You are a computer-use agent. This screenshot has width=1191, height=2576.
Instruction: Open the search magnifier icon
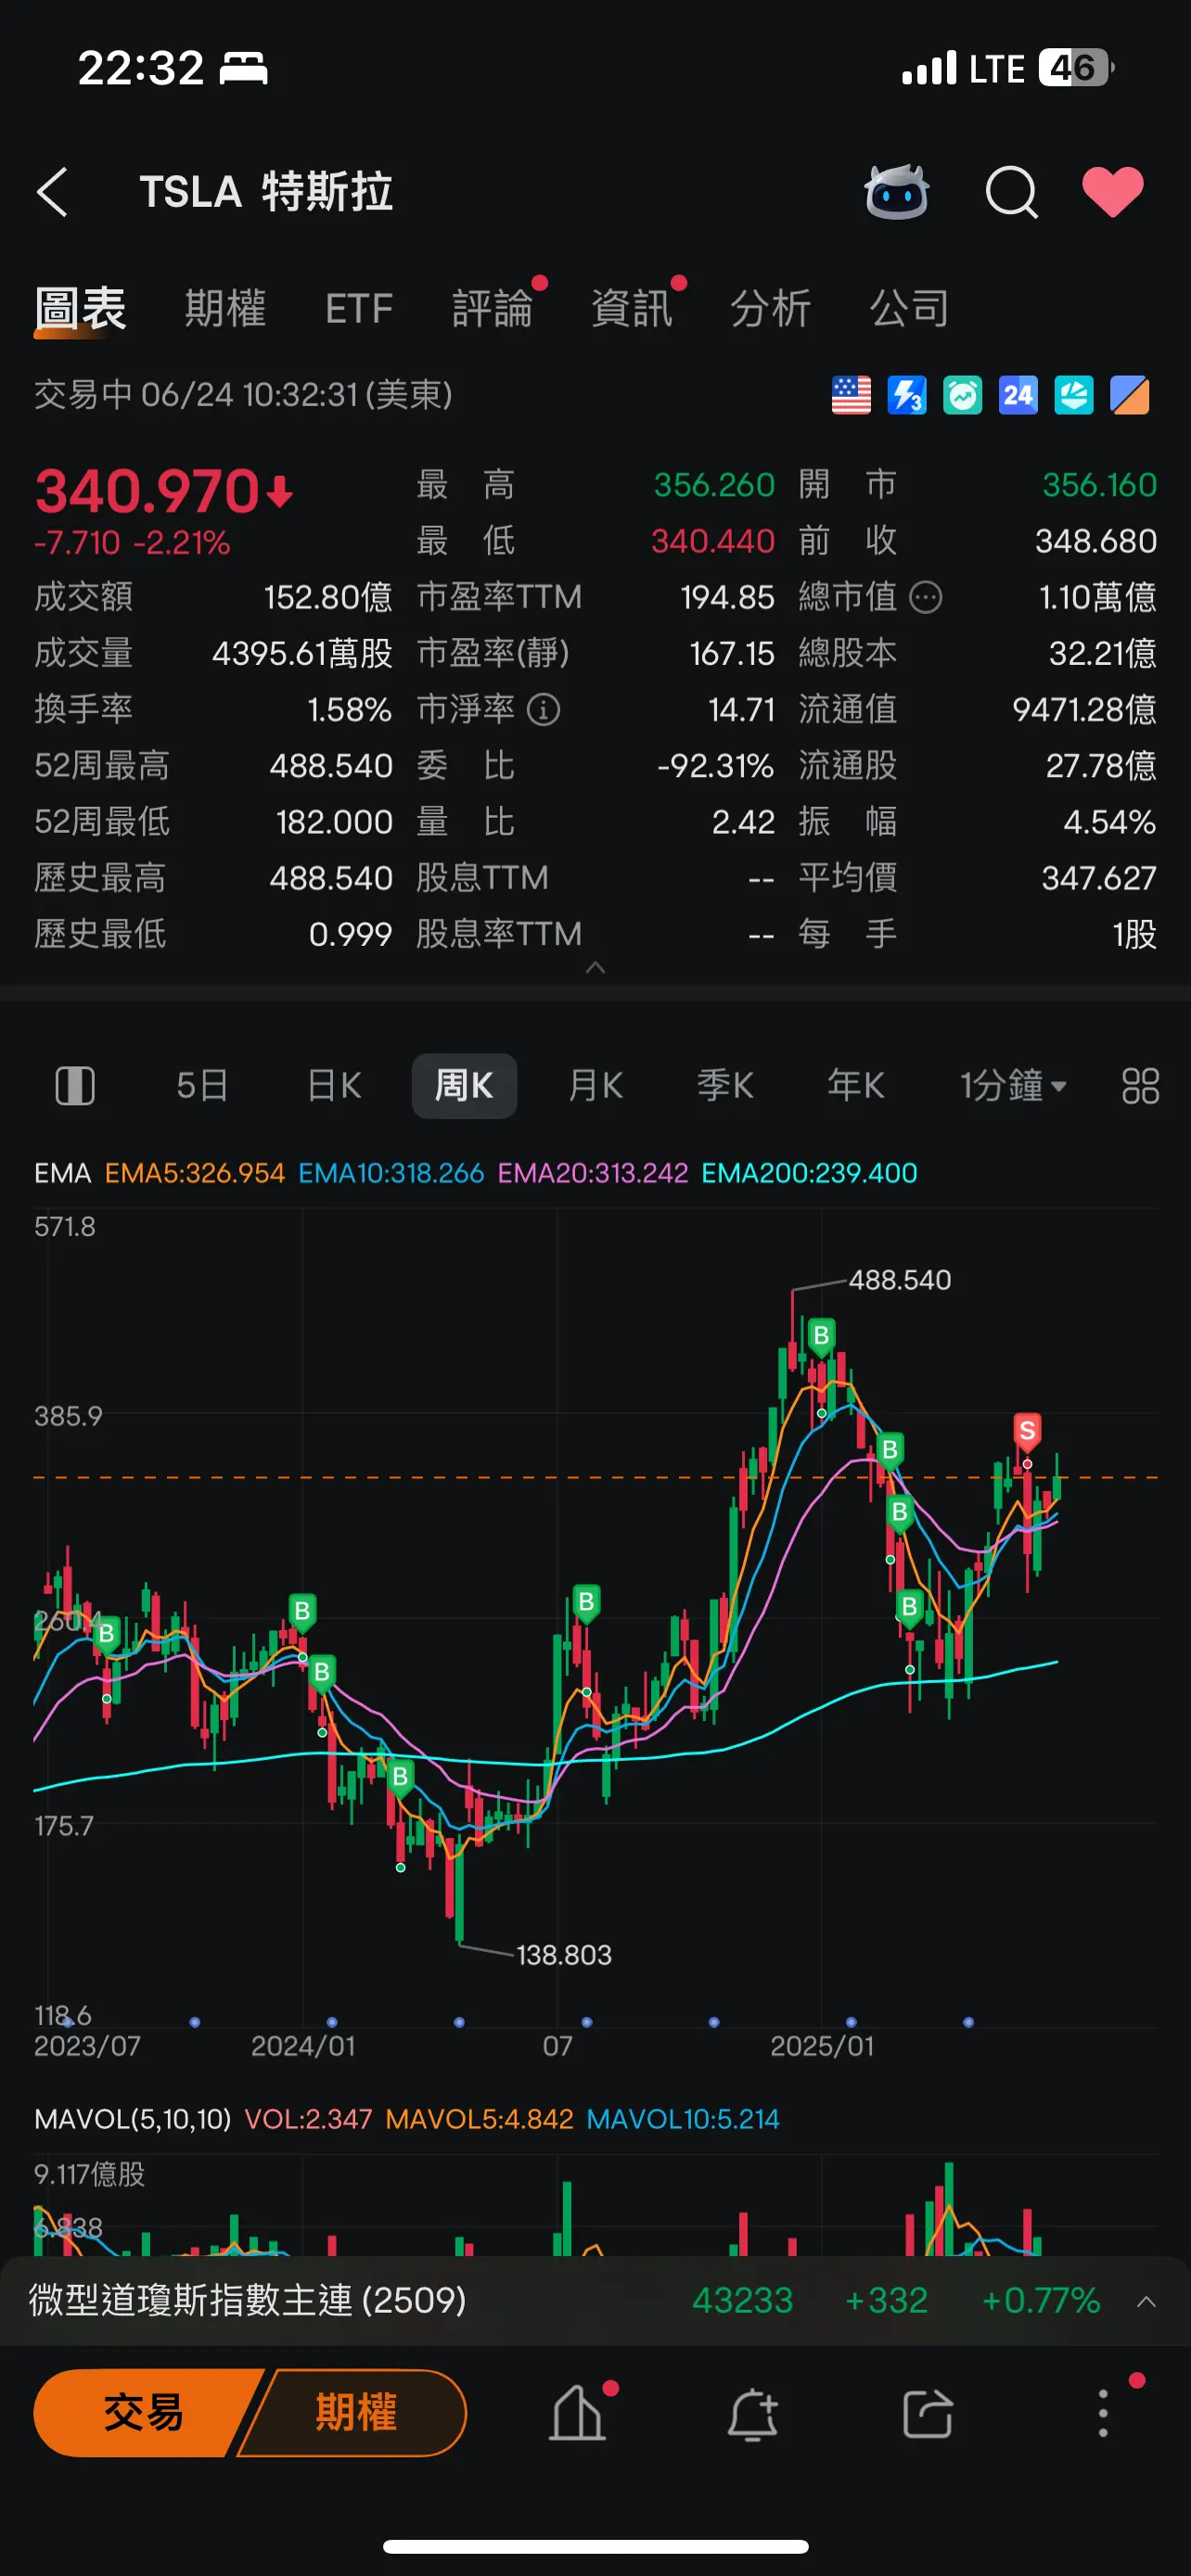(x=1011, y=192)
